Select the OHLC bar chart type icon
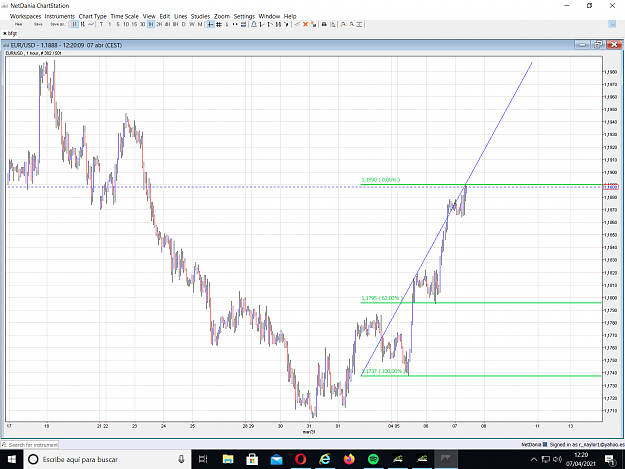Viewport: 625px width, 469px height. pos(83,24)
